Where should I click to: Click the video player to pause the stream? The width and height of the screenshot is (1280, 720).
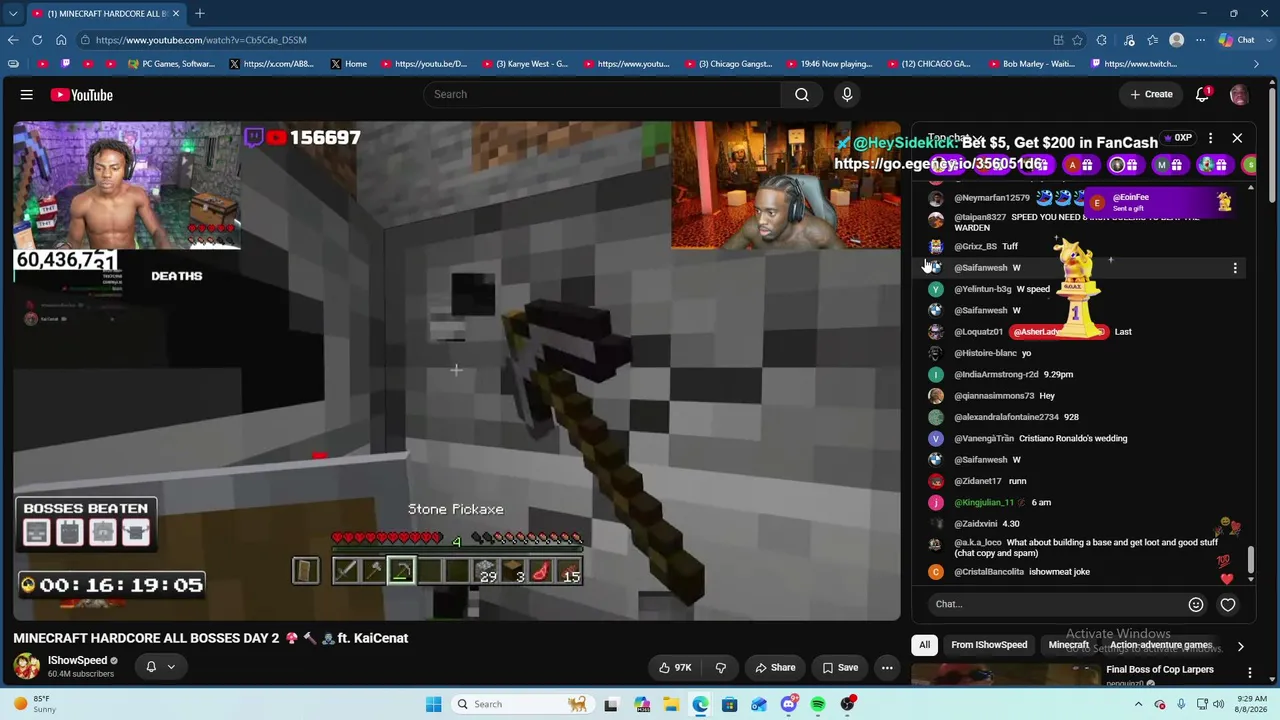tap(457, 371)
